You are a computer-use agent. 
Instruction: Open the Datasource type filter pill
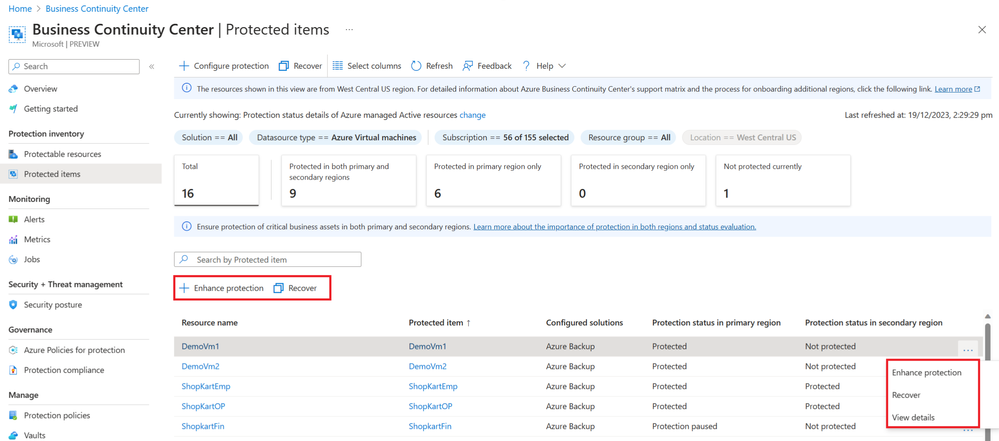click(336, 137)
